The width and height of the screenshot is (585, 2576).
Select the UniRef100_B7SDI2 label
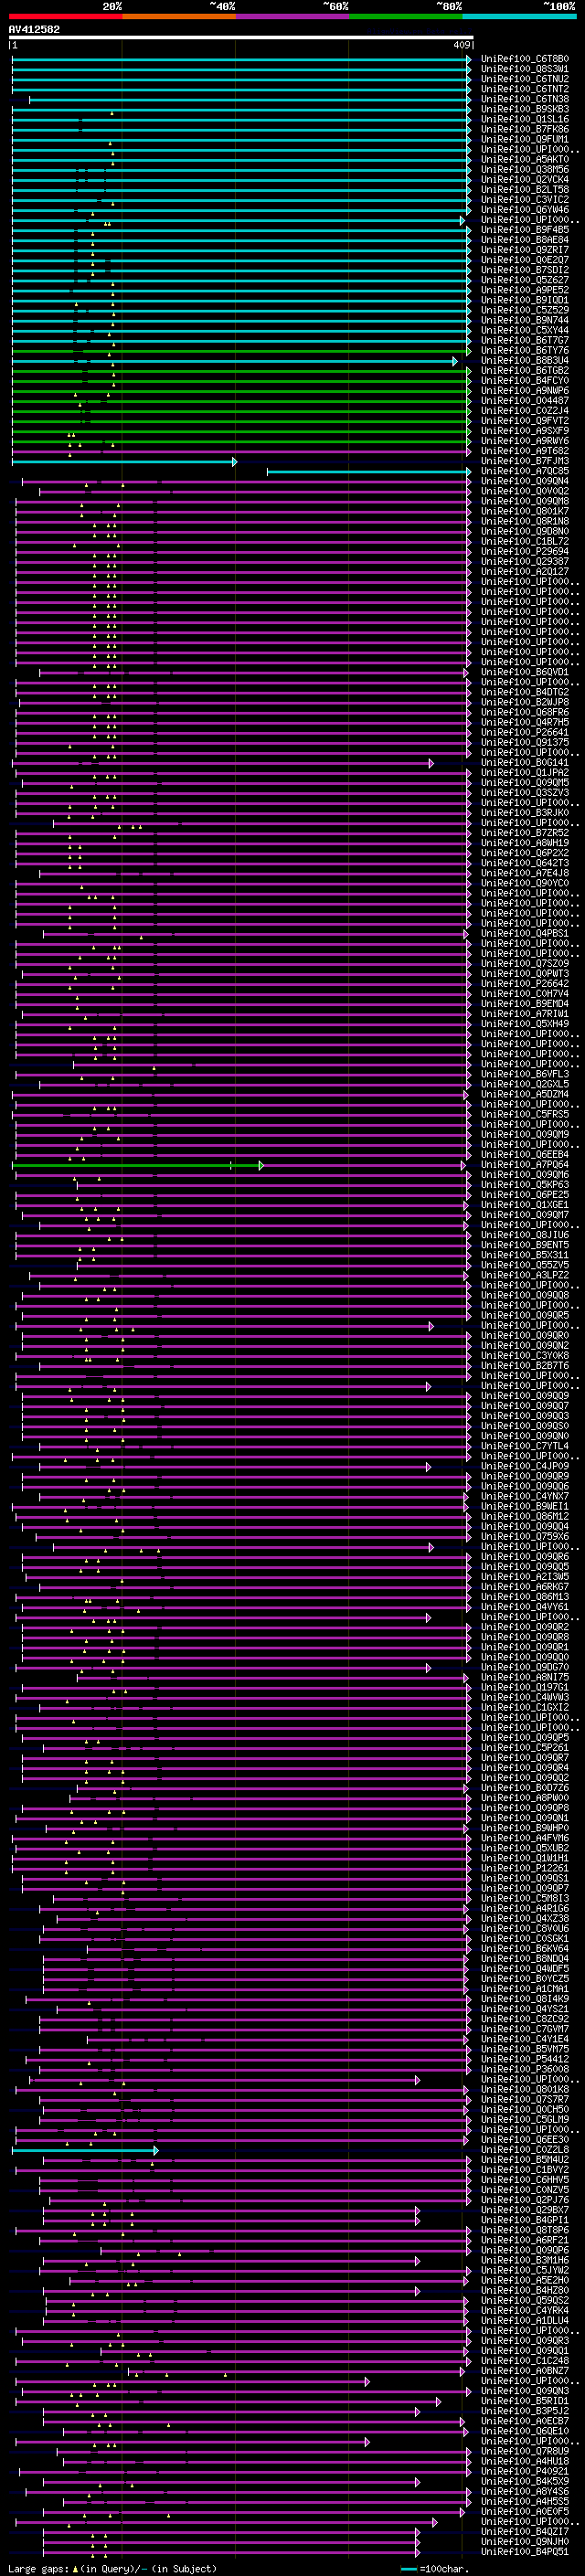click(525, 270)
